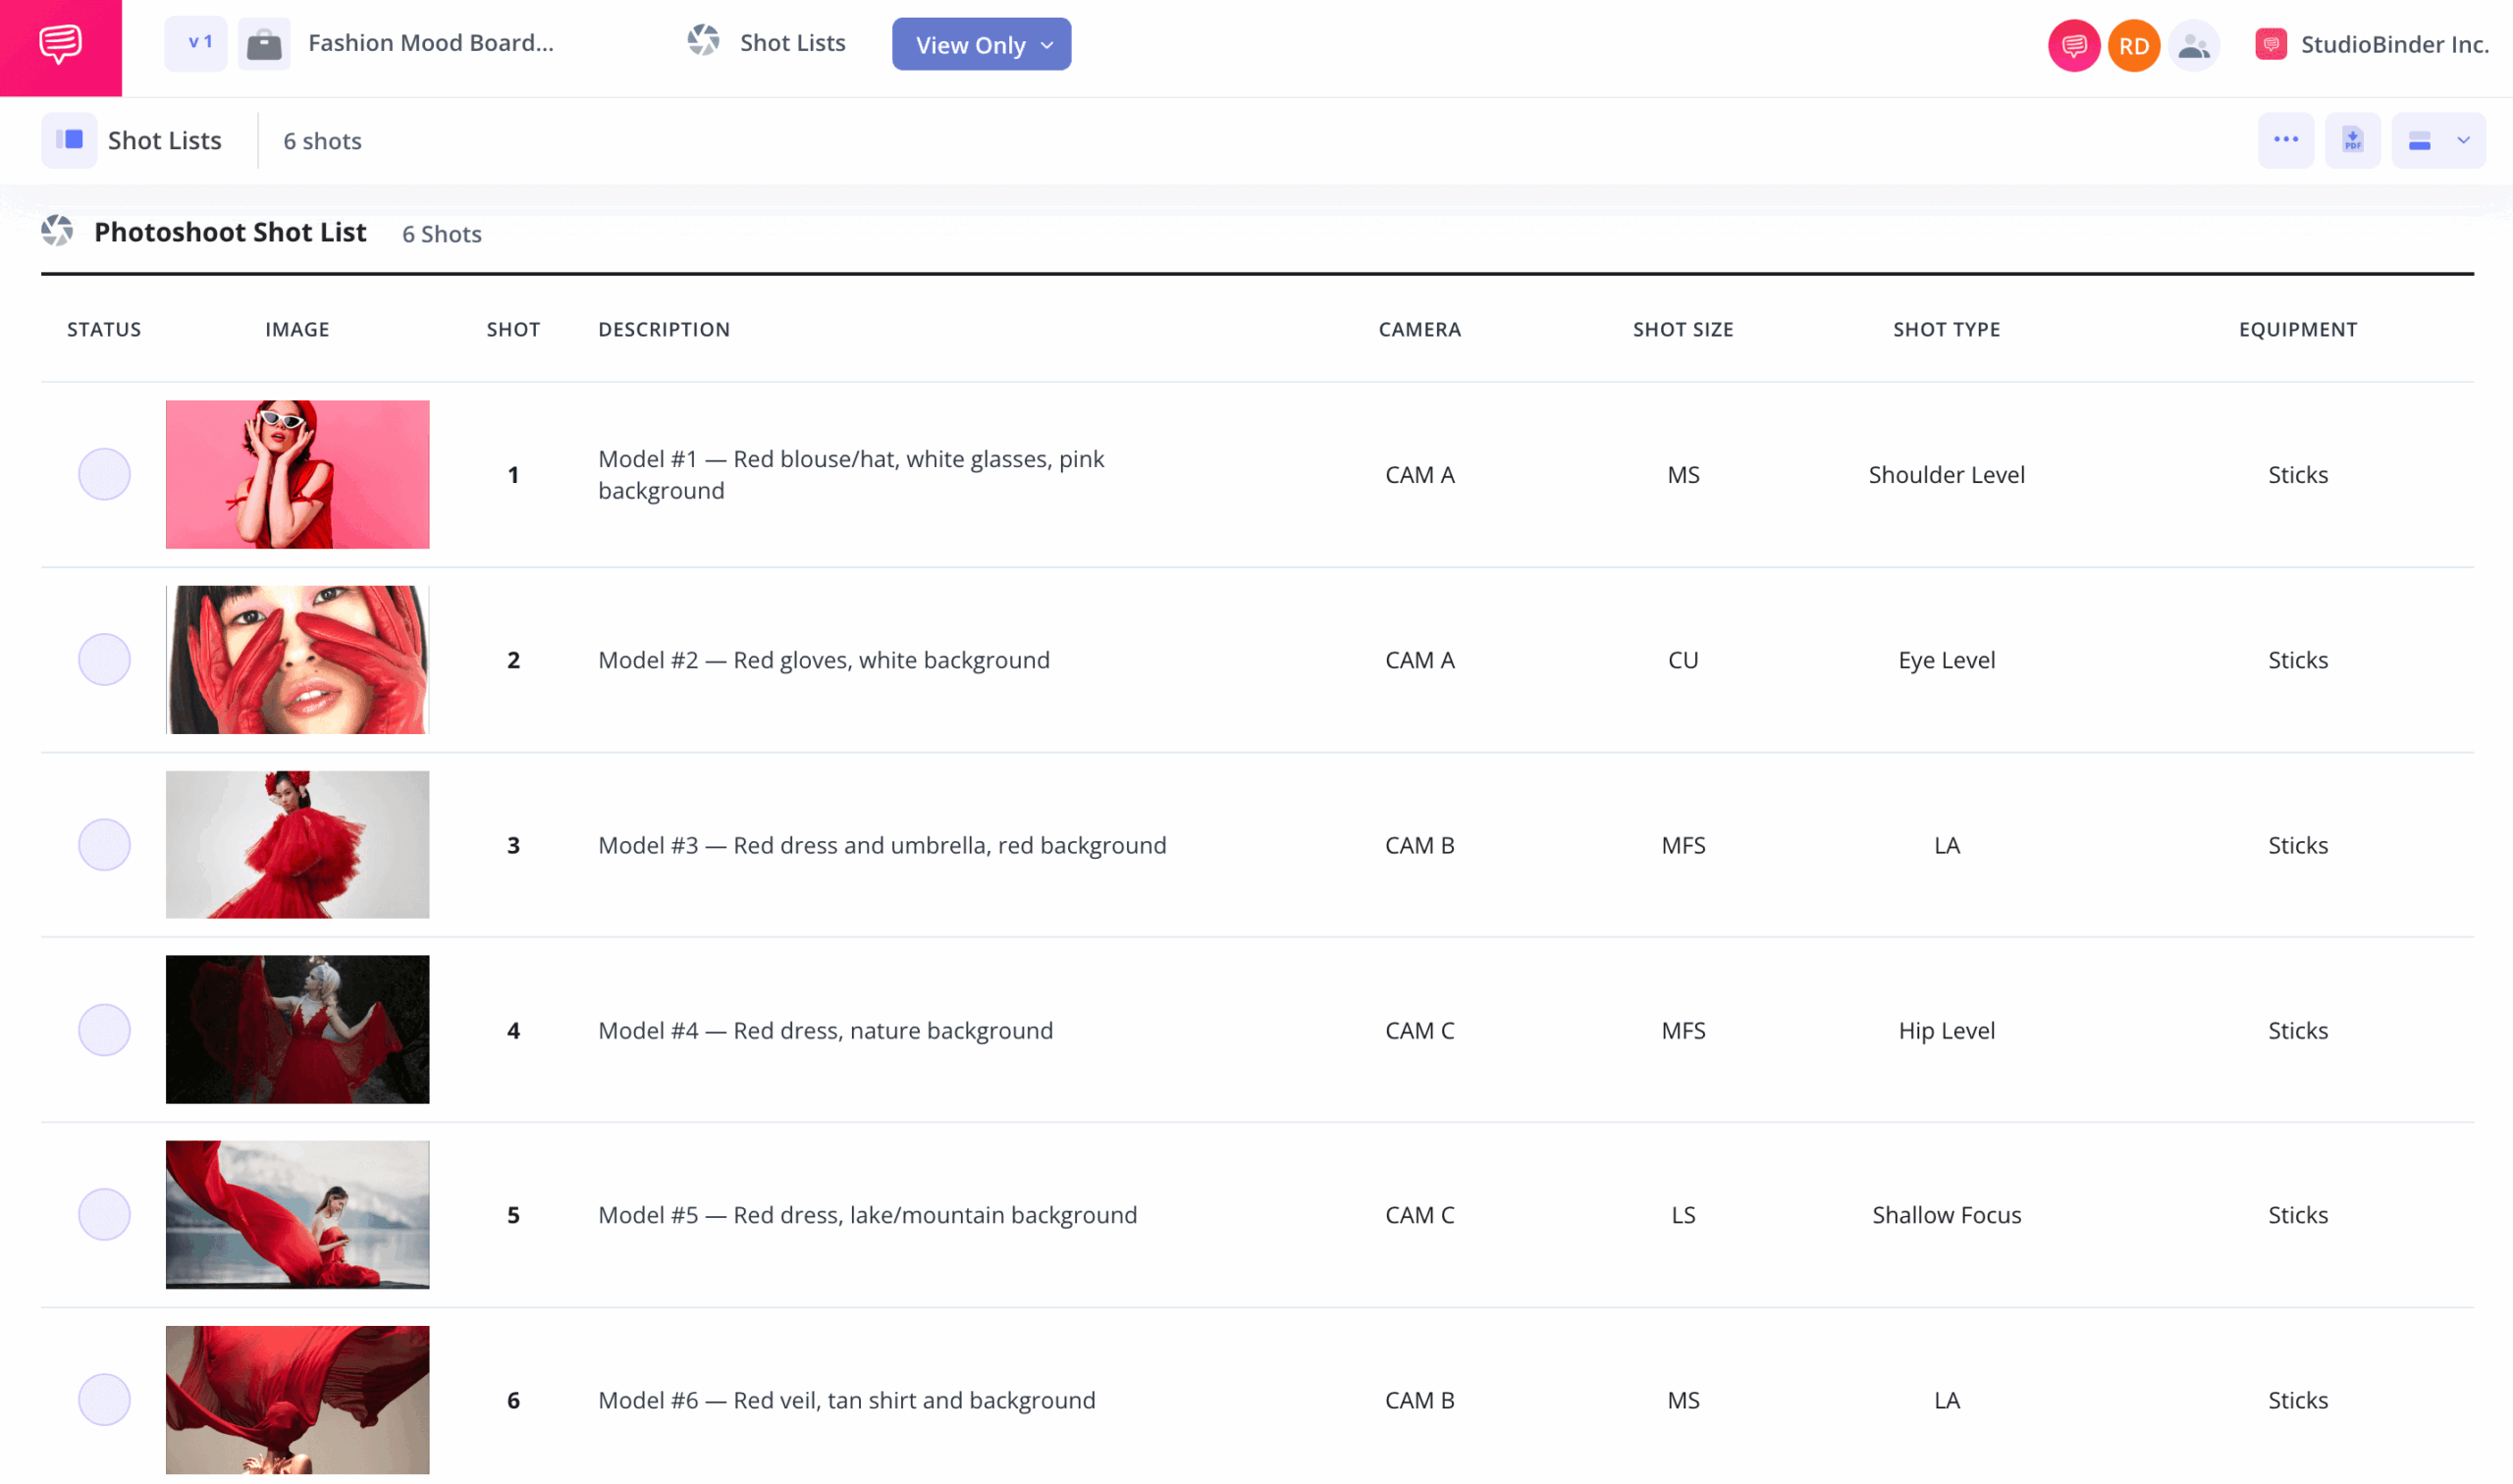Toggle status circle for shot 5

[104, 1215]
